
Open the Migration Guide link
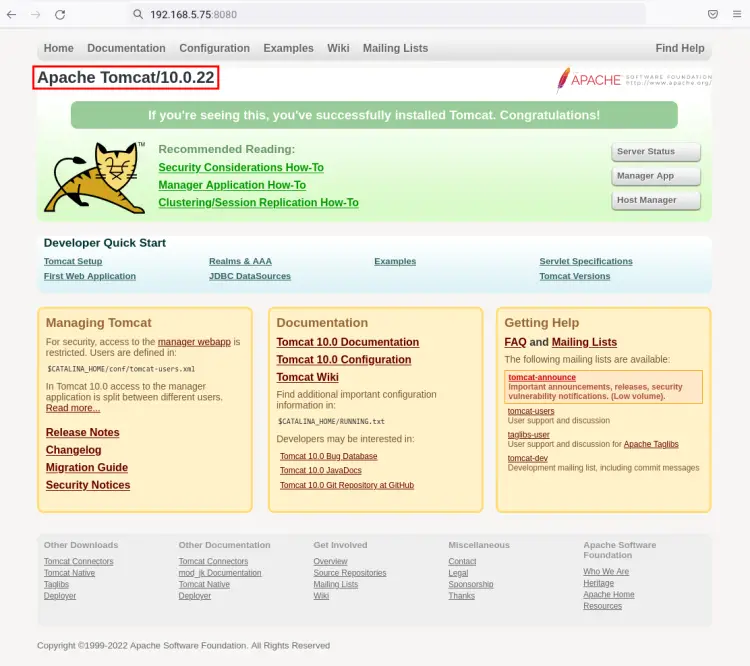pyautogui.click(x=87, y=467)
